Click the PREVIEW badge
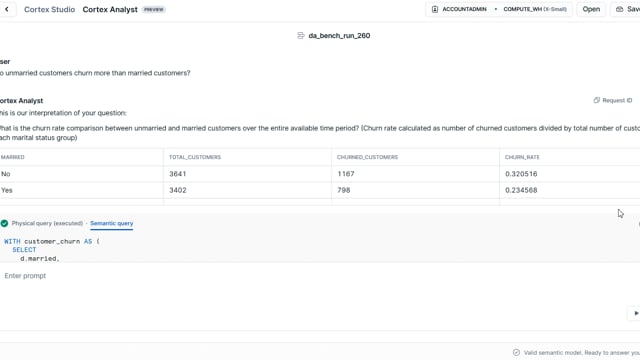The width and height of the screenshot is (640, 360). coord(153,9)
